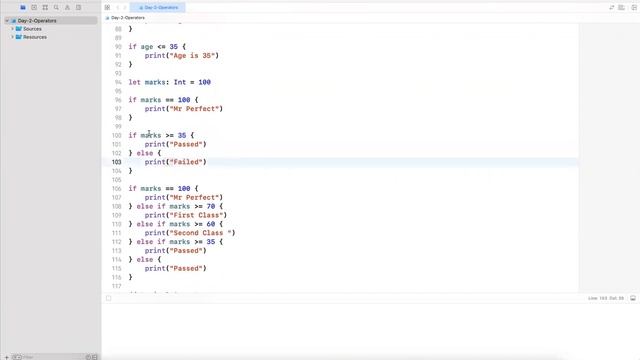Click the else if marks >= 35 line
Screen dimensions: 640x360
176,242
